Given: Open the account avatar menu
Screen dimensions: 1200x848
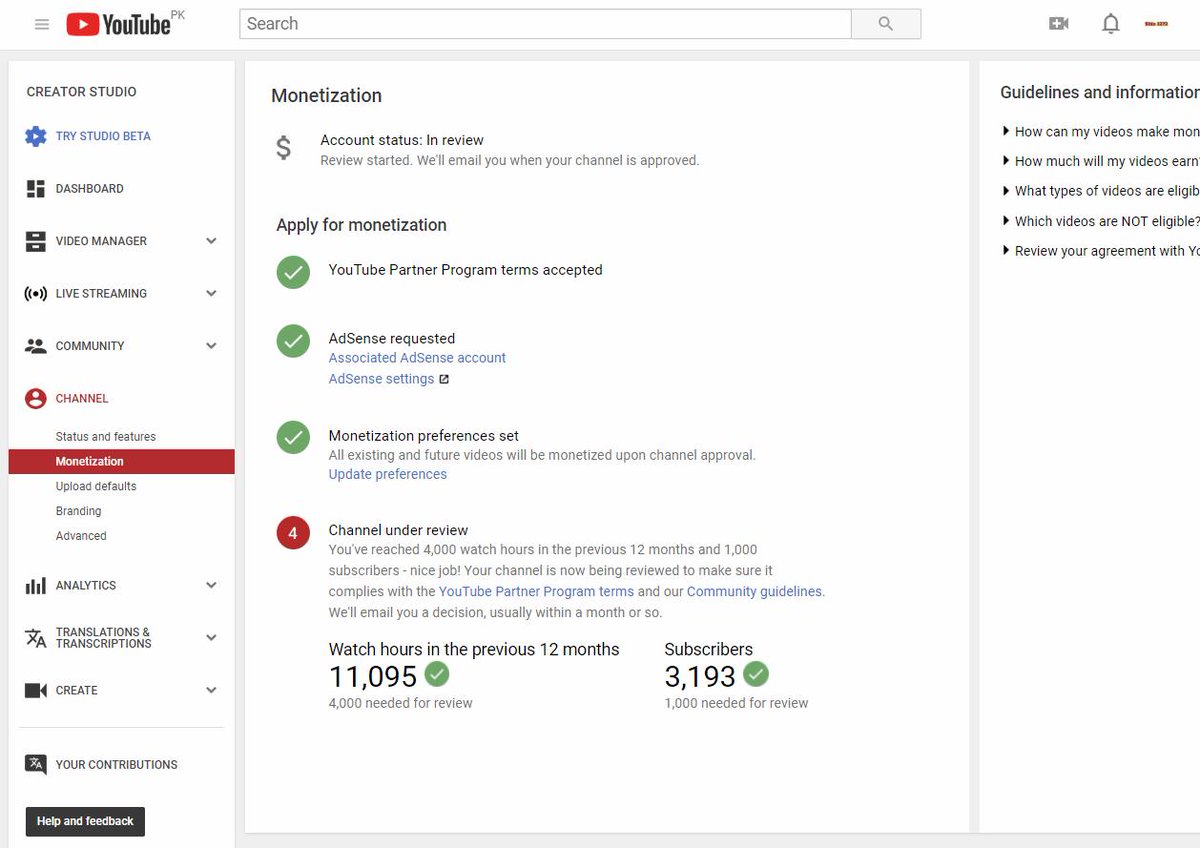Looking at the screenshot, I should pyautogui.click(x=1156, y=24).
